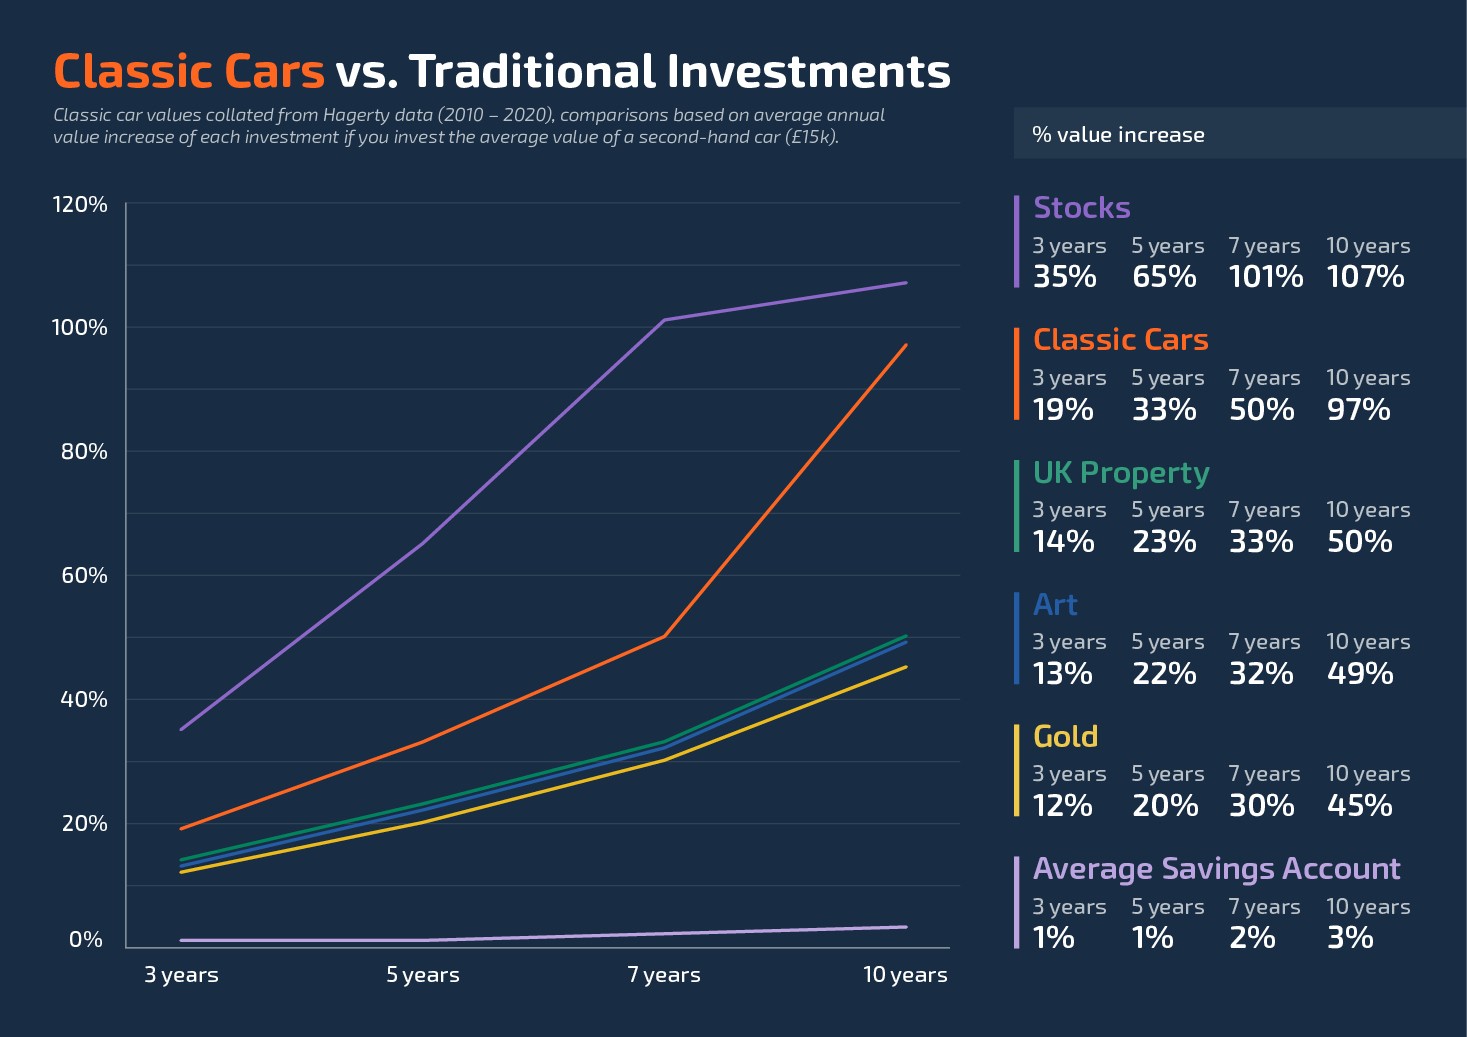Viewport: 1467px width, 1037px height.
Task: Click the 0% y-axis label
Action: coord(86,940)
